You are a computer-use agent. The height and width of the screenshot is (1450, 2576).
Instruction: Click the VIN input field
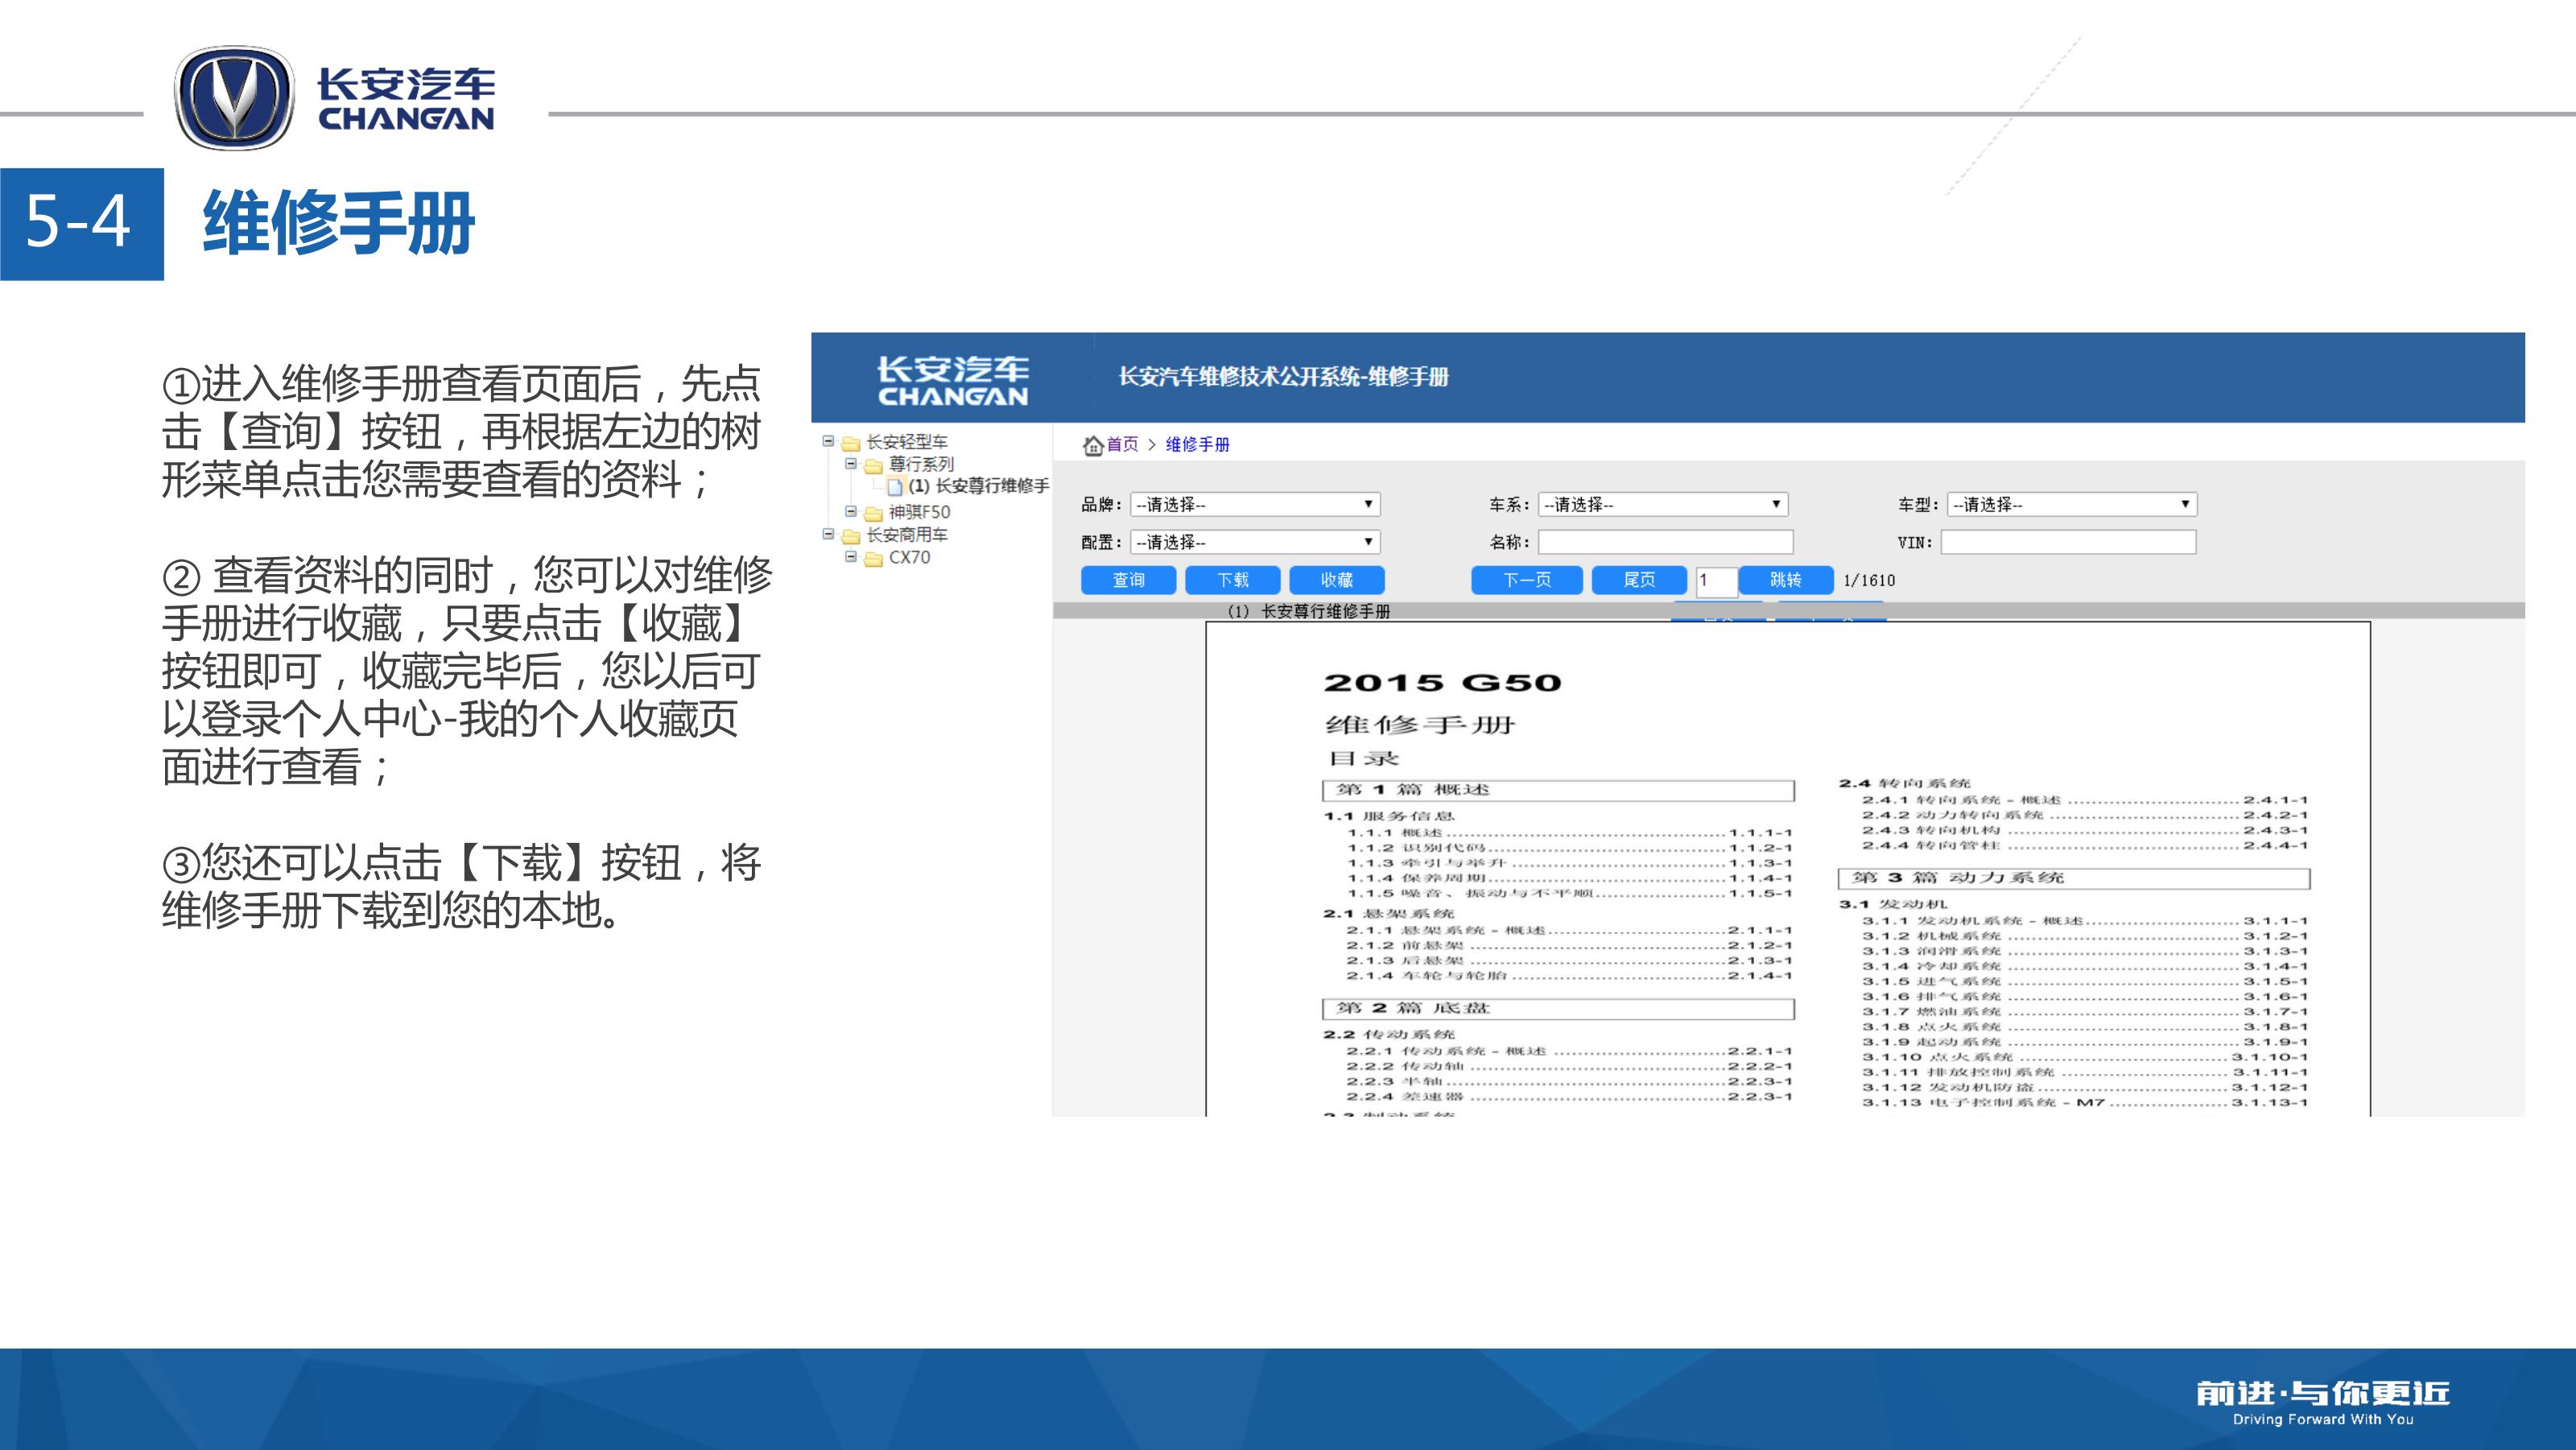click(x=2067, y=542)
